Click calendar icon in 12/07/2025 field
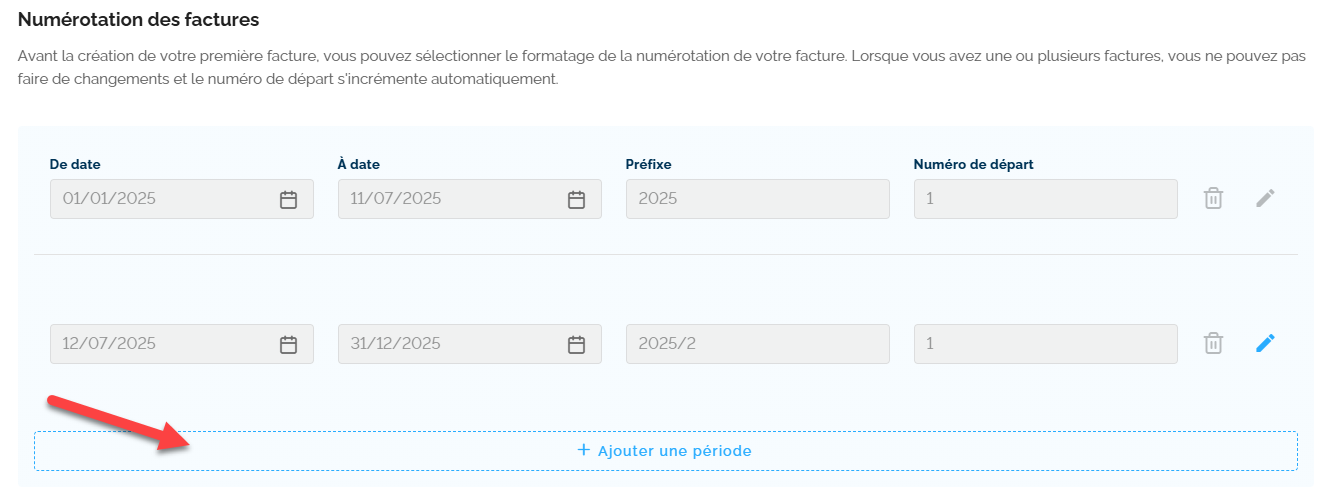The image size is (1333, 498). point(288,344)
